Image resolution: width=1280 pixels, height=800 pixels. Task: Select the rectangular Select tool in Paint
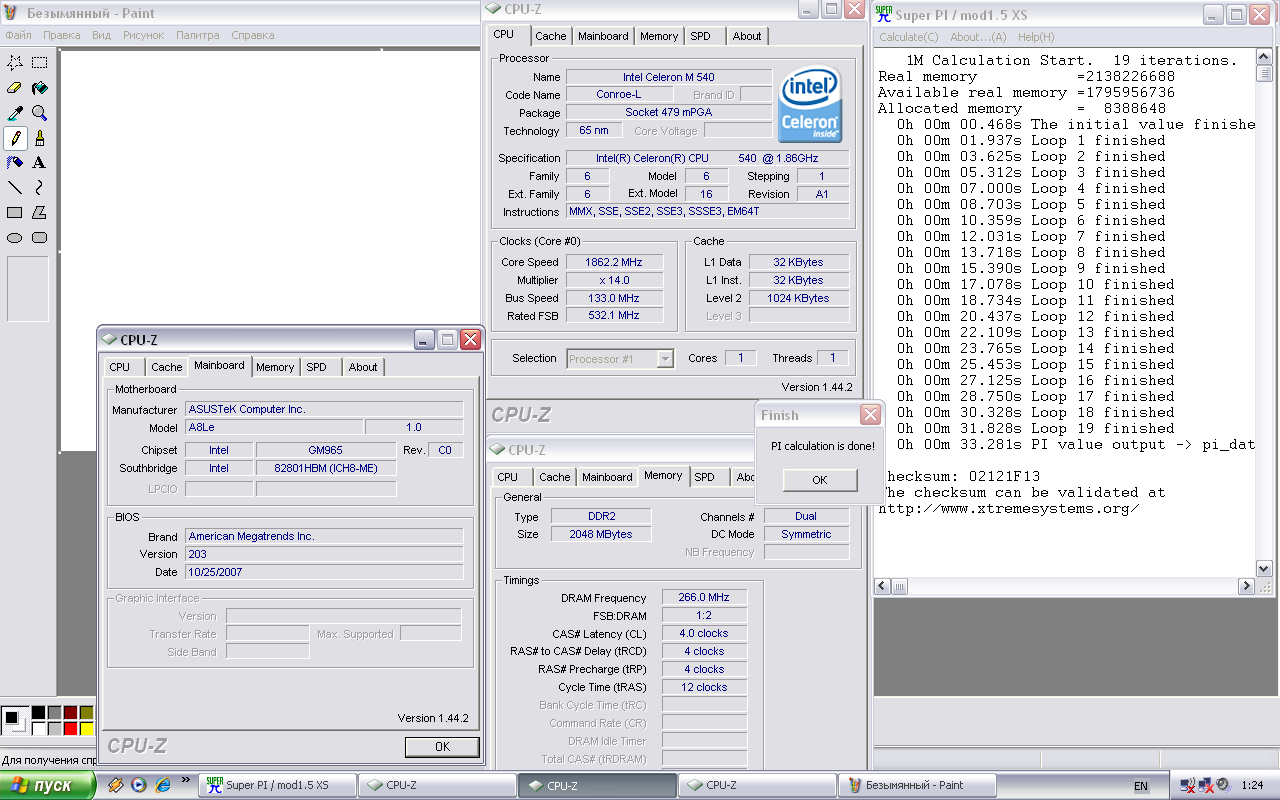(x=39, y=63)
